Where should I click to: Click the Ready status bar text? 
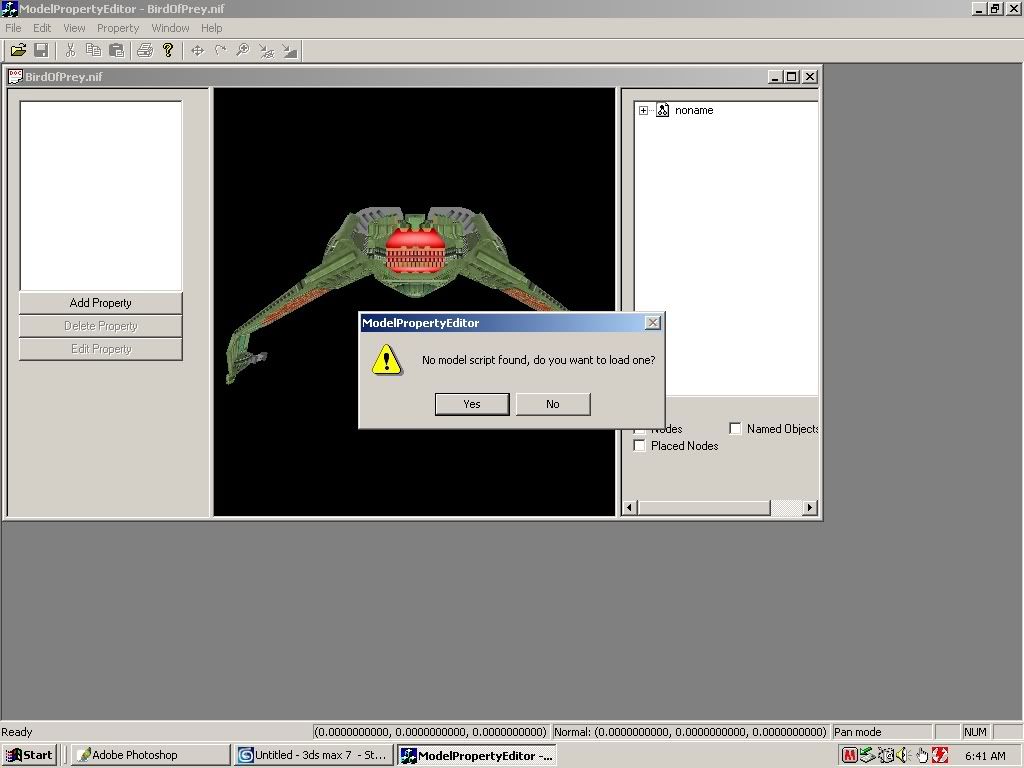[x=16, y=732]
